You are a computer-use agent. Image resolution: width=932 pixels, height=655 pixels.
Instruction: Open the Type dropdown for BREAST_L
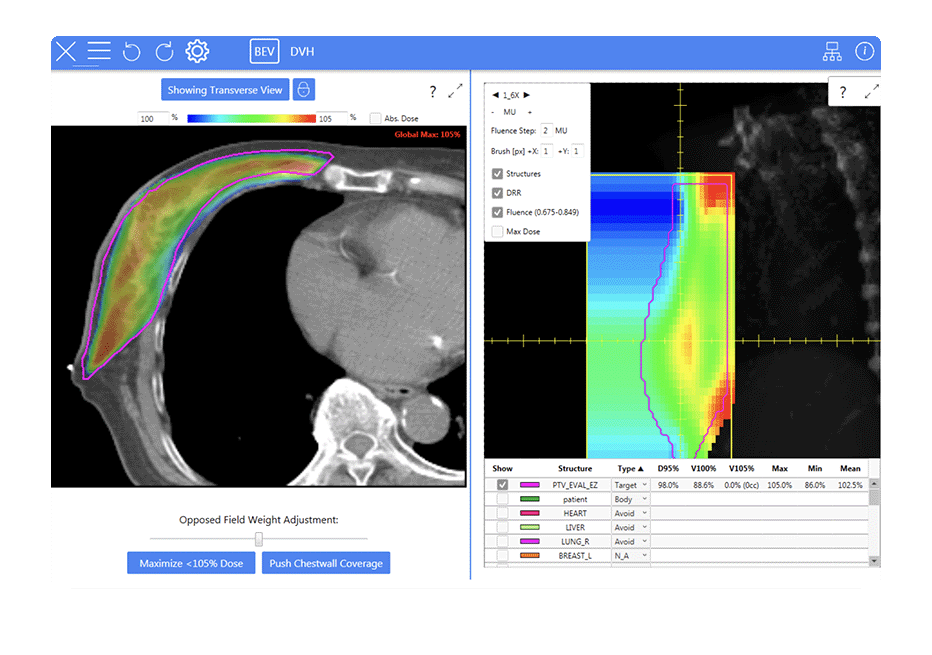click(x=631, y=555)
